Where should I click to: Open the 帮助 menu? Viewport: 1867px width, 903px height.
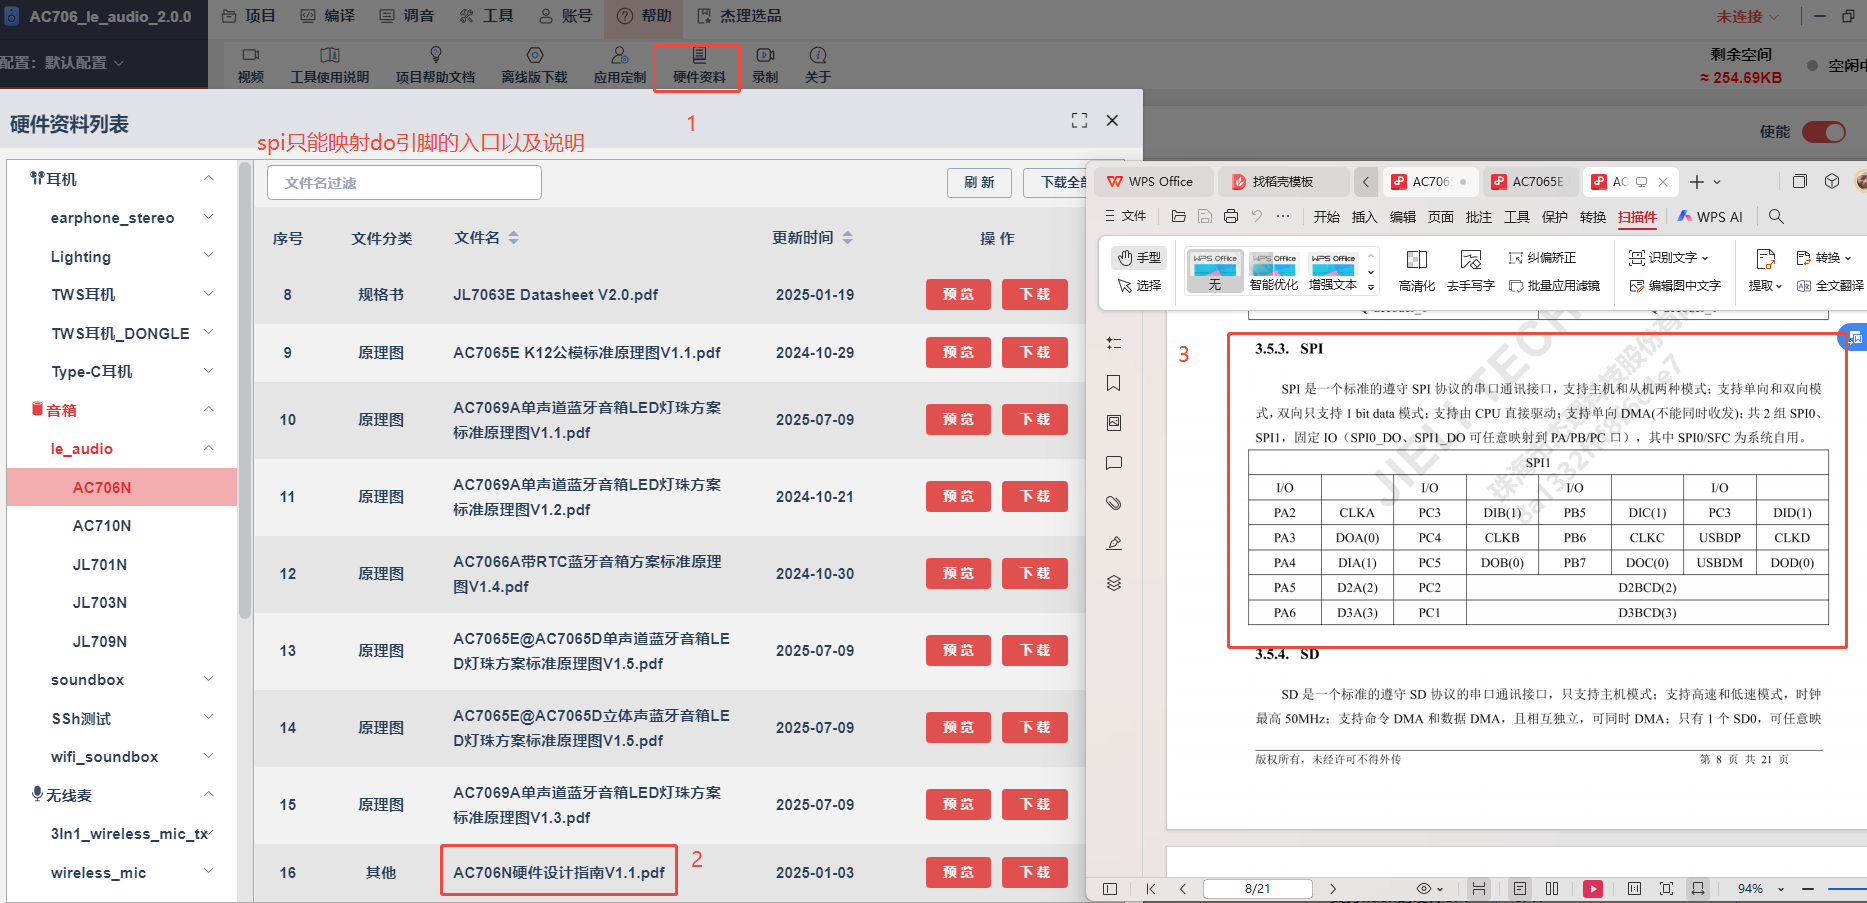coord(644,16)
